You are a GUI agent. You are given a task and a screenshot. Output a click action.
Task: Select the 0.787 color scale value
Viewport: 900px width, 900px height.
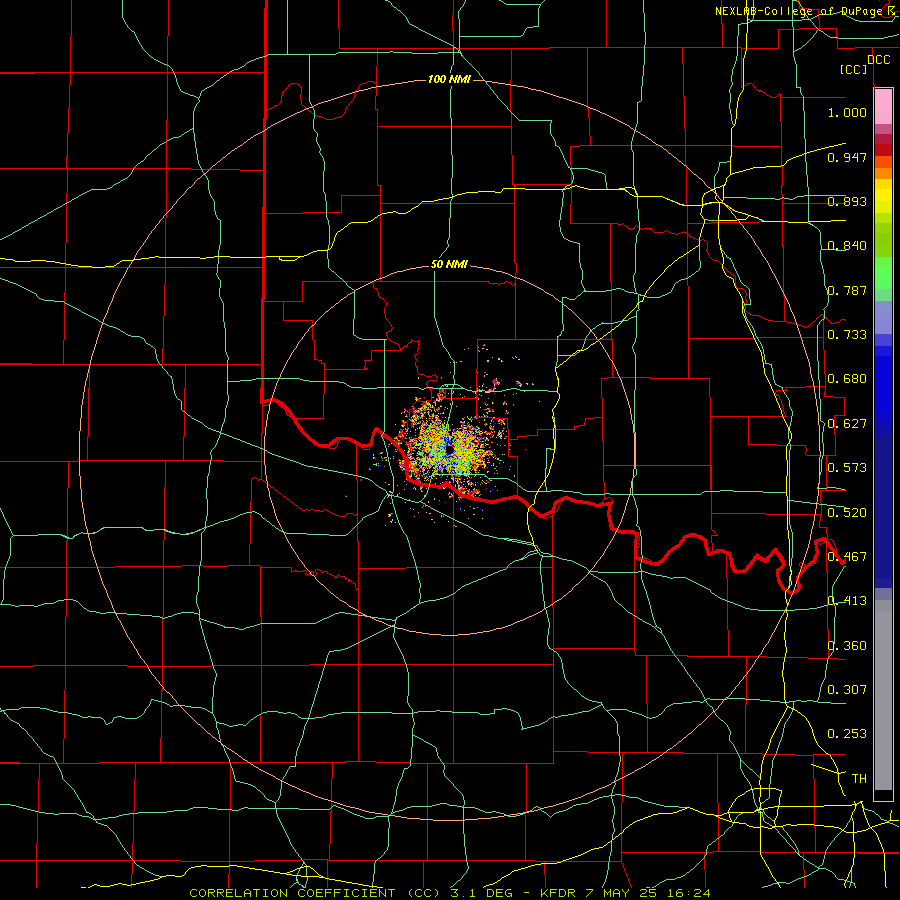847,290
